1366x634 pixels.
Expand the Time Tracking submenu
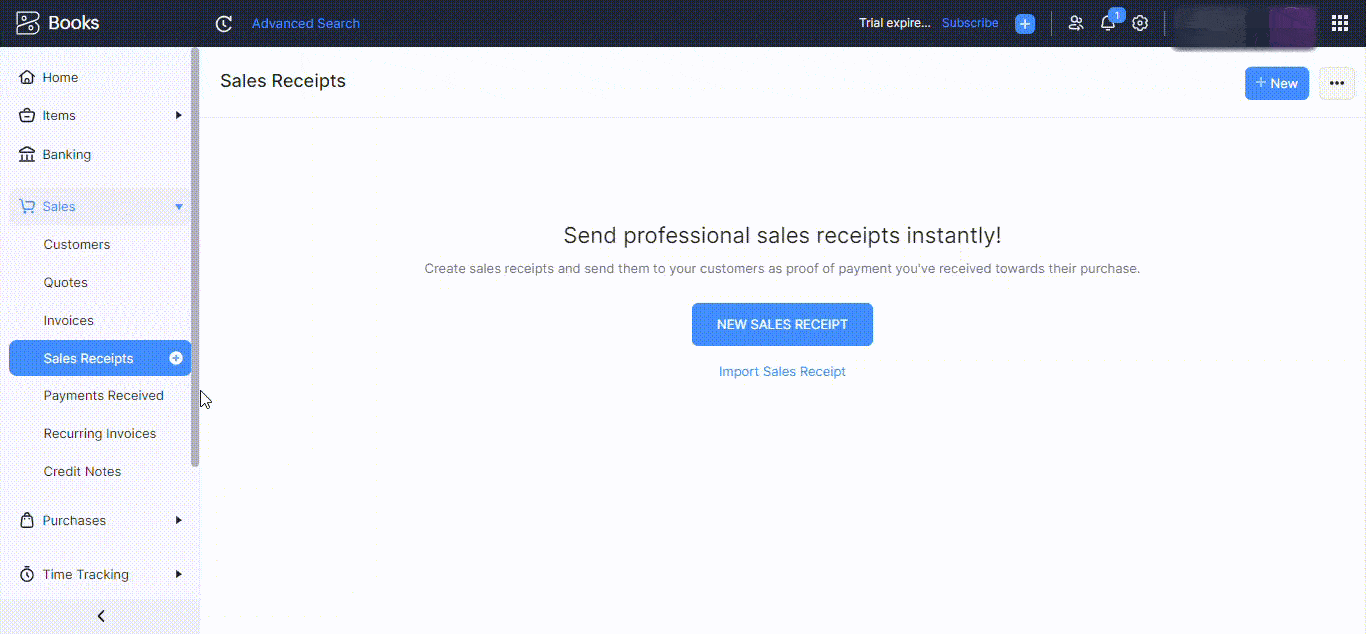(179, 574)
